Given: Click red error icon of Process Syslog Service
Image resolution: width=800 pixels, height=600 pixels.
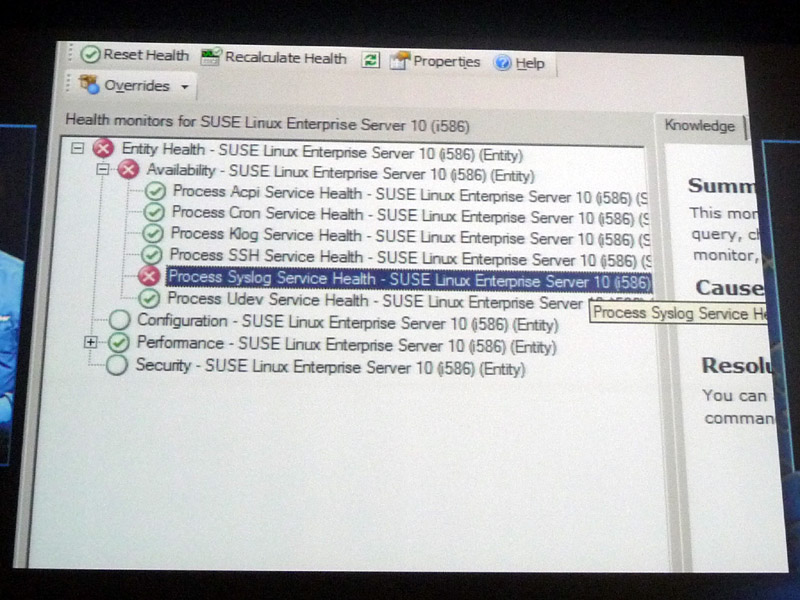Looking at the screenshot, I should coord(149,276).
